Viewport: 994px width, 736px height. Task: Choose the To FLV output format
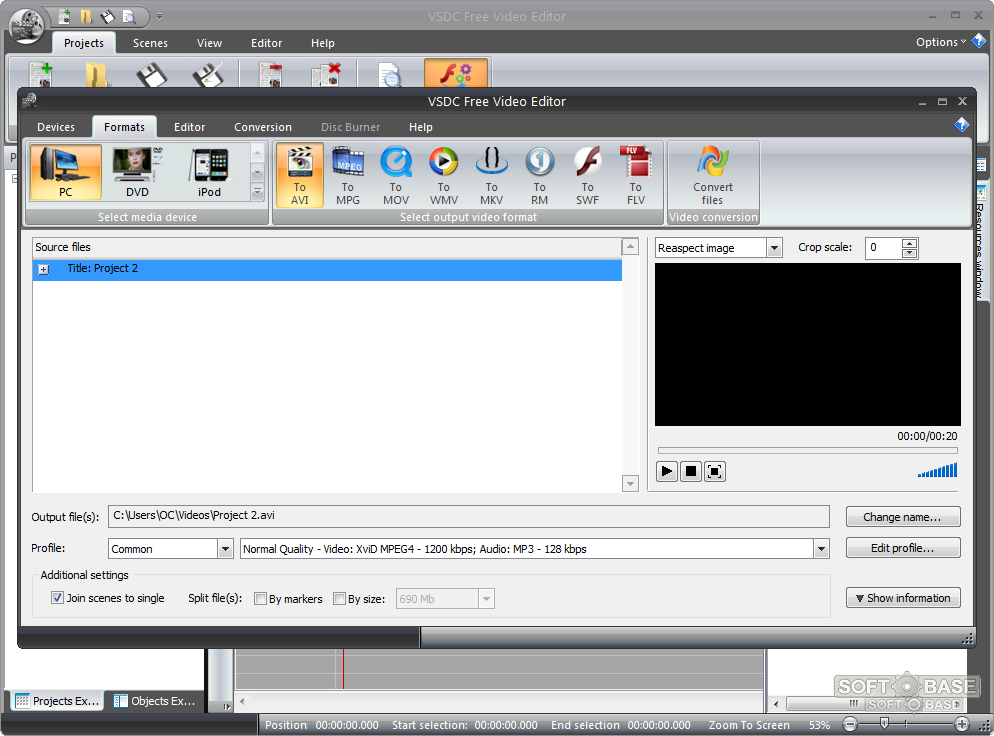tap(636, 175)
